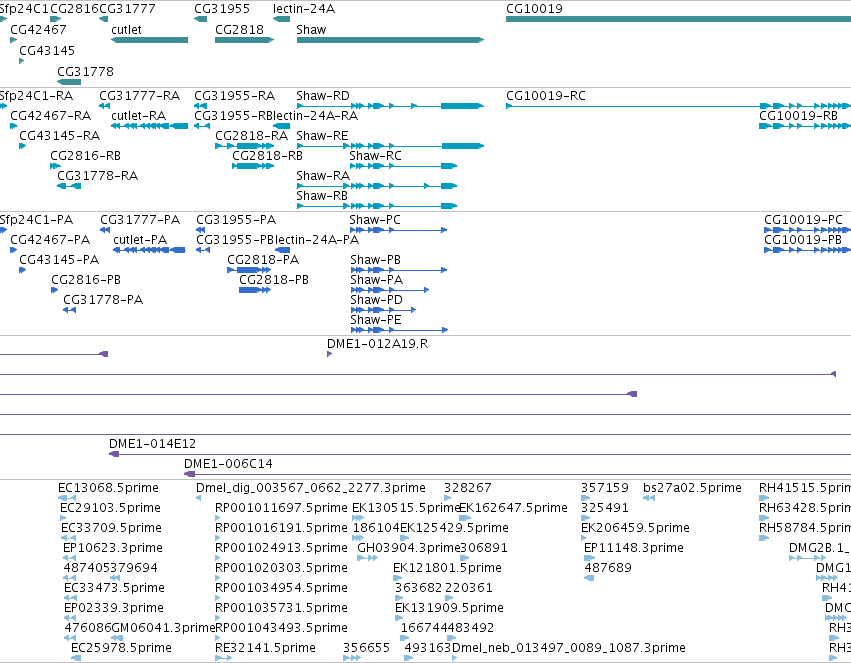Click the lectin-24A-RA transcript label
This screenshot has width=851, height=663.
(x=315, y=116)
